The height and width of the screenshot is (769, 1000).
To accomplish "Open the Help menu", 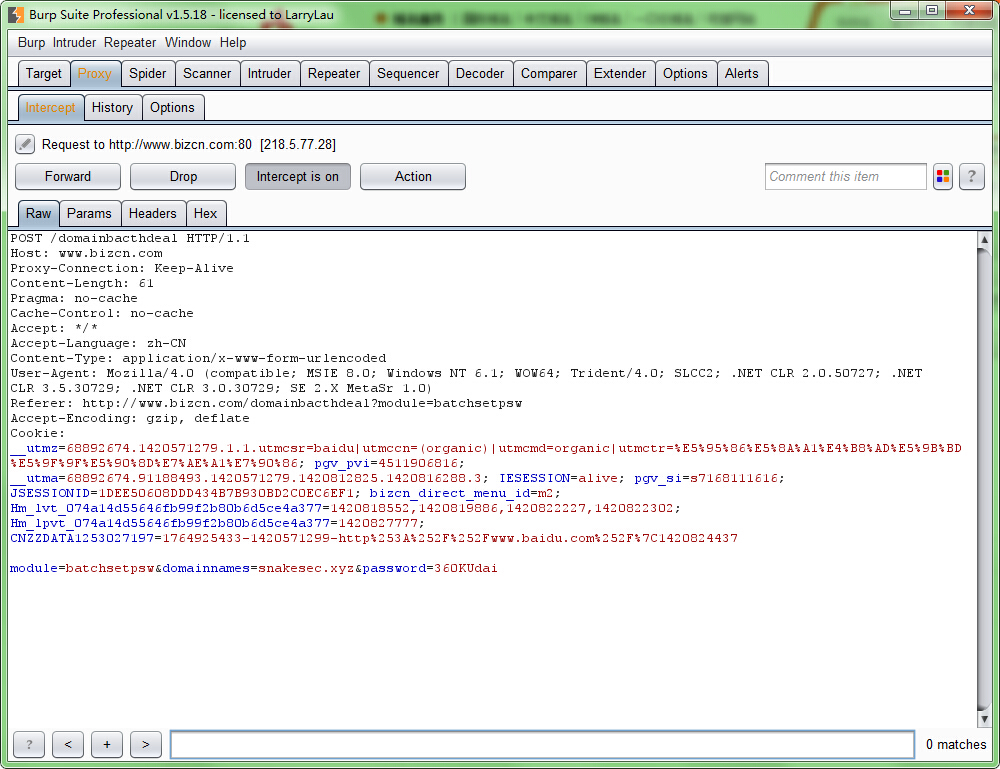I will coord(233,43).
